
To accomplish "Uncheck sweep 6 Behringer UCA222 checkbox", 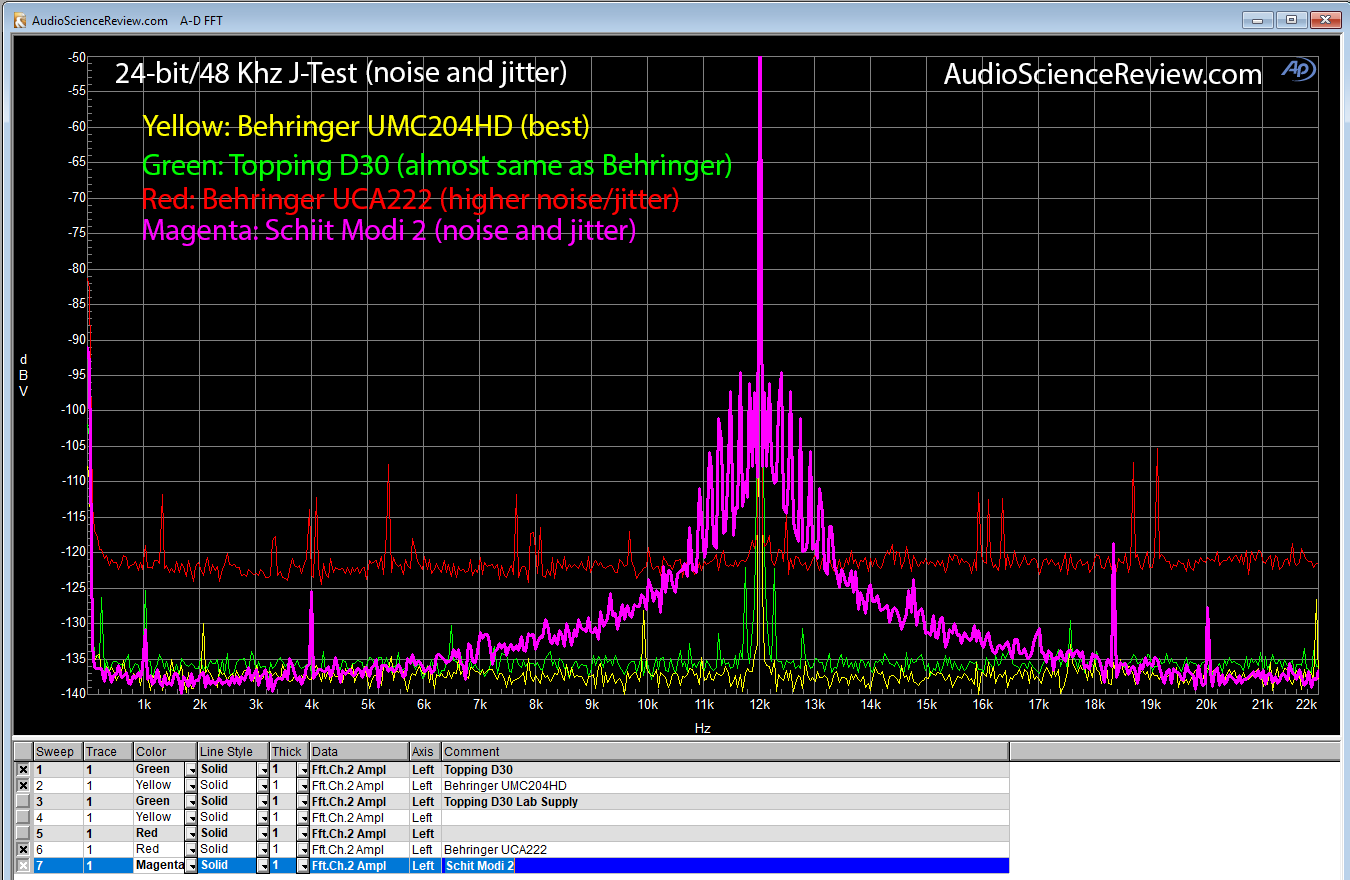I will (x=23, y=849).
